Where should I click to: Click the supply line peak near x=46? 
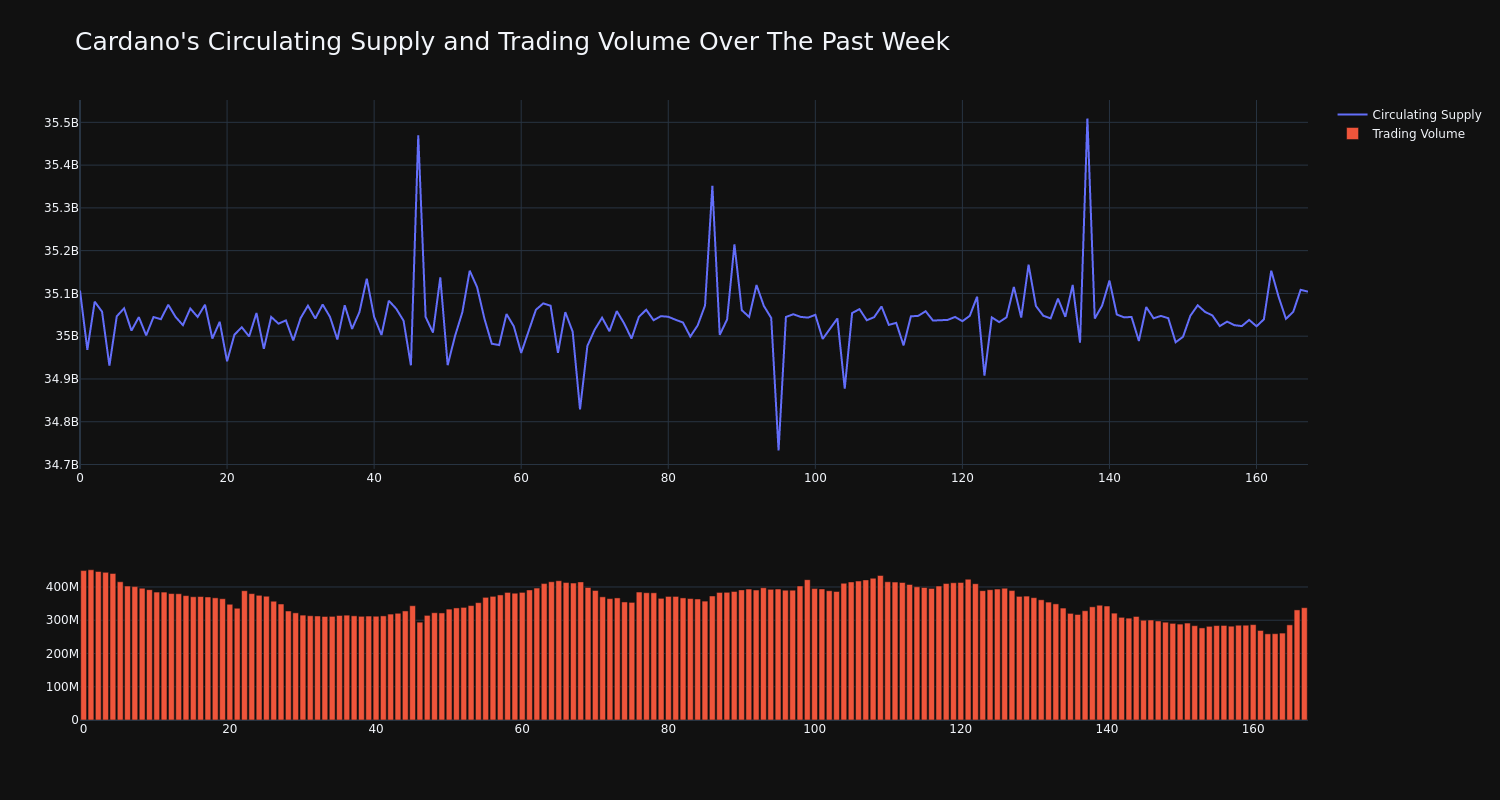pos(418,136)
